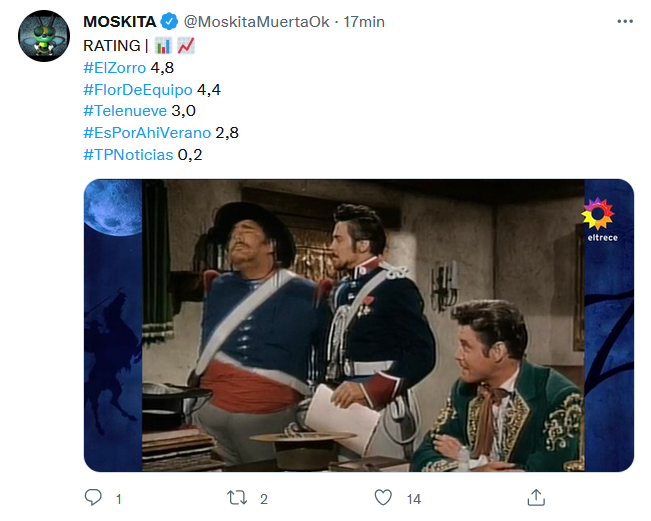
Task: Like the tweet with heart icon
Action: 383,497
